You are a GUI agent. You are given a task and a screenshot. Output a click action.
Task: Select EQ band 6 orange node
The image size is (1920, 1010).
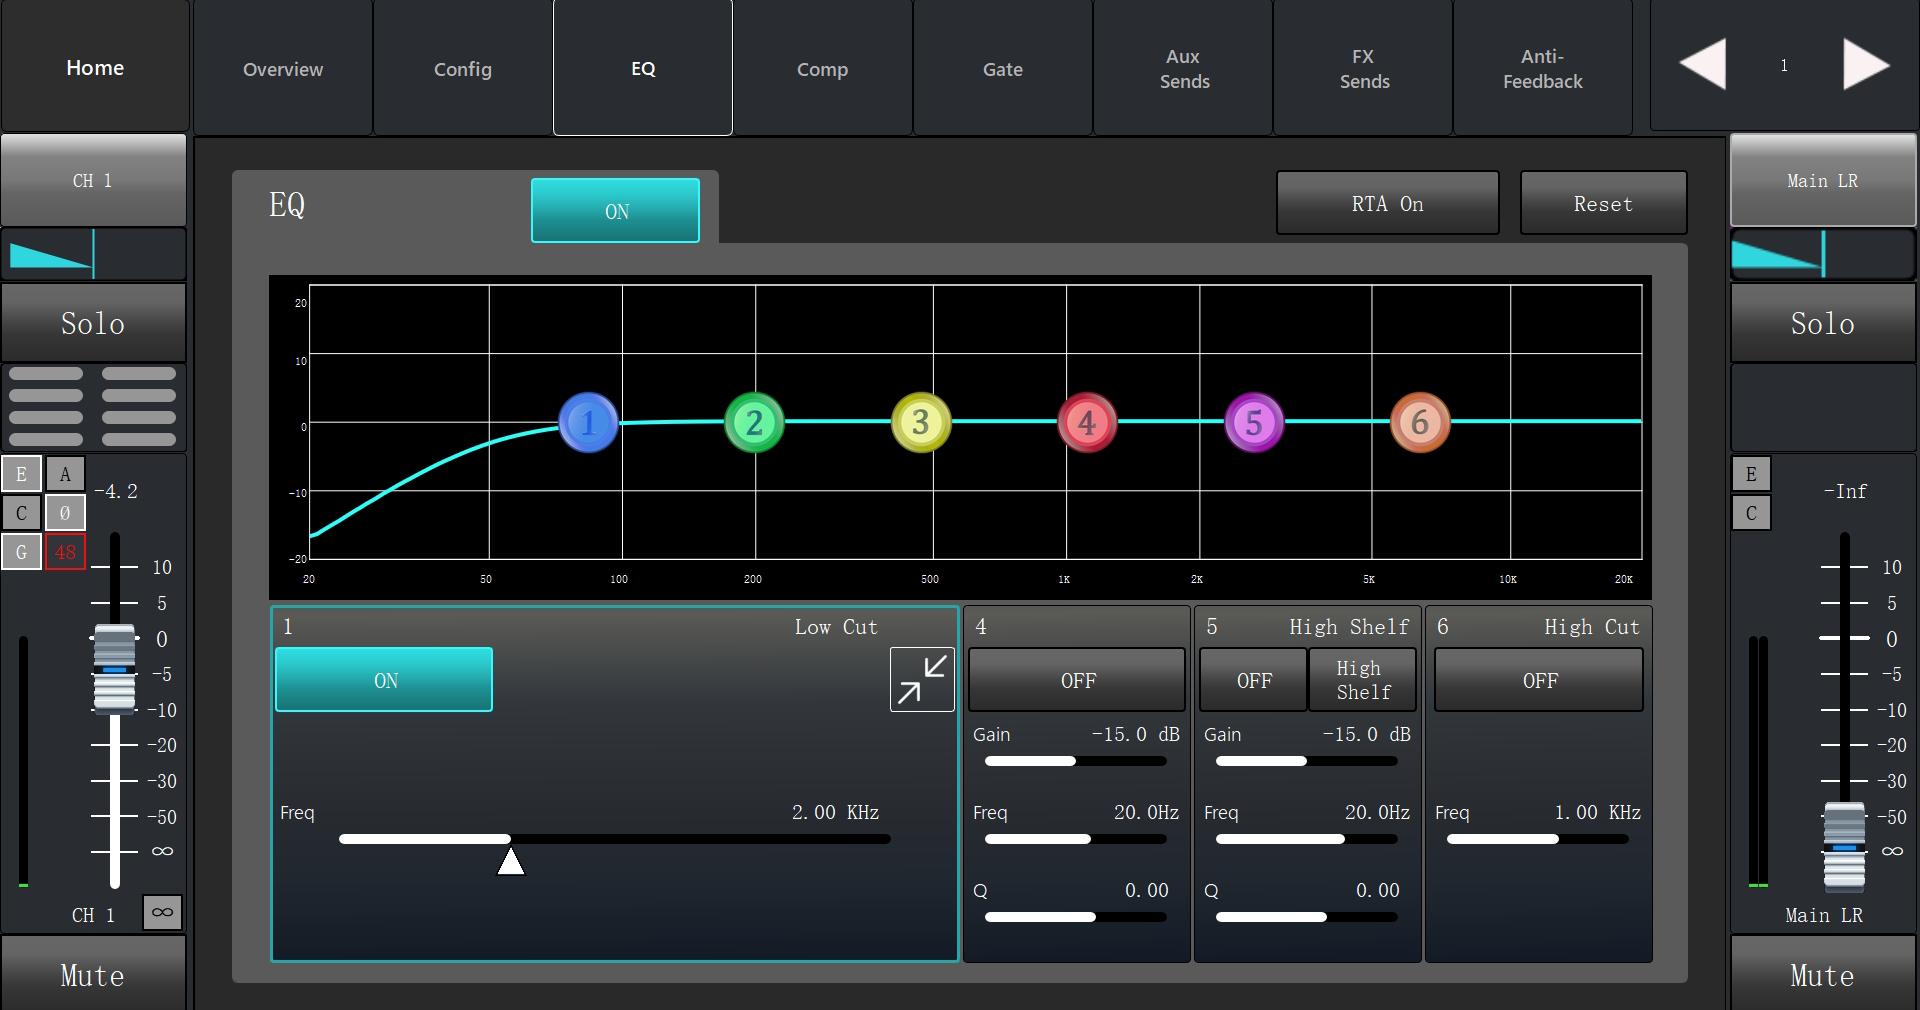pyautogui.click(x=1420, y=422)
